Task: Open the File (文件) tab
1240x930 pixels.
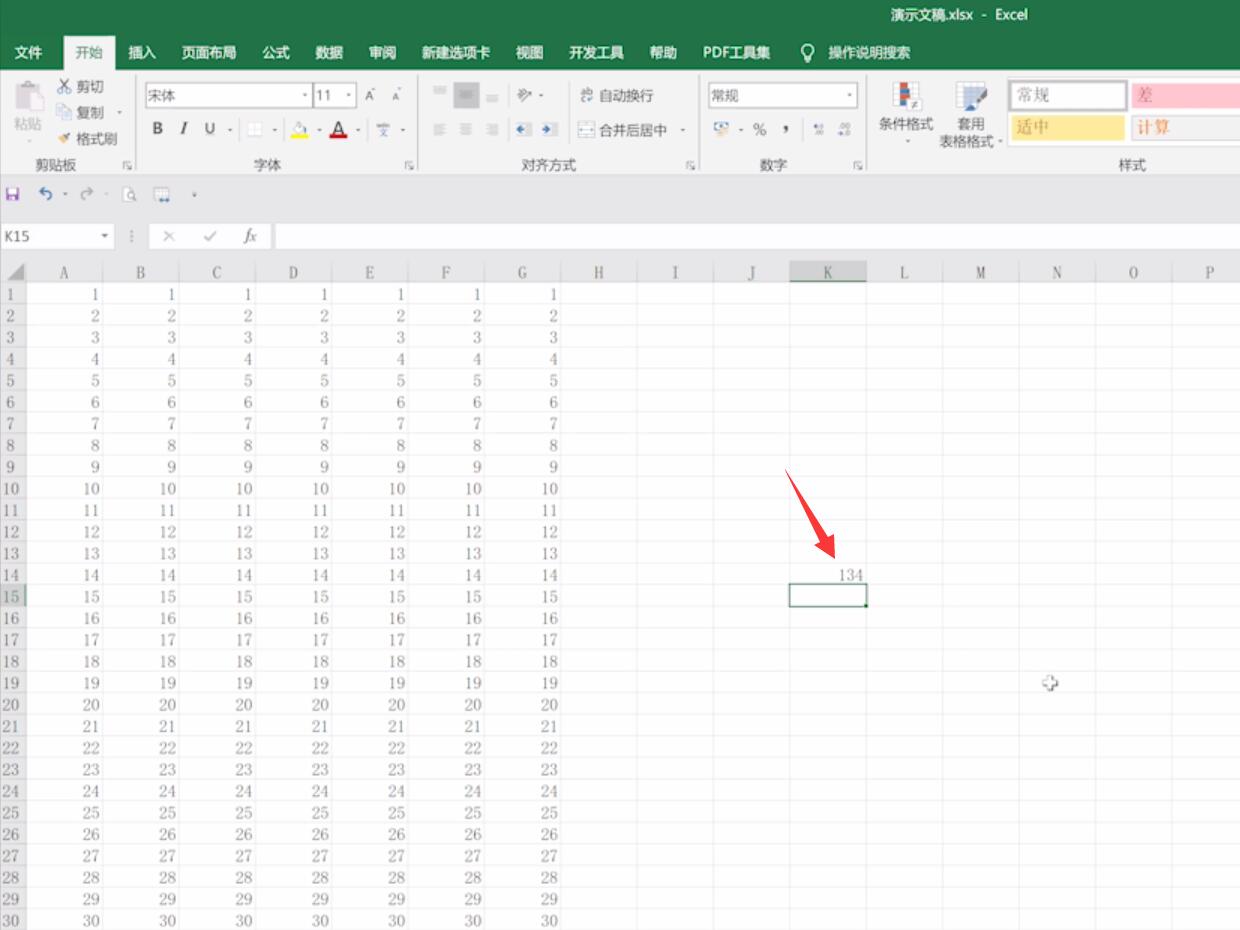Action: click(29, 53)
